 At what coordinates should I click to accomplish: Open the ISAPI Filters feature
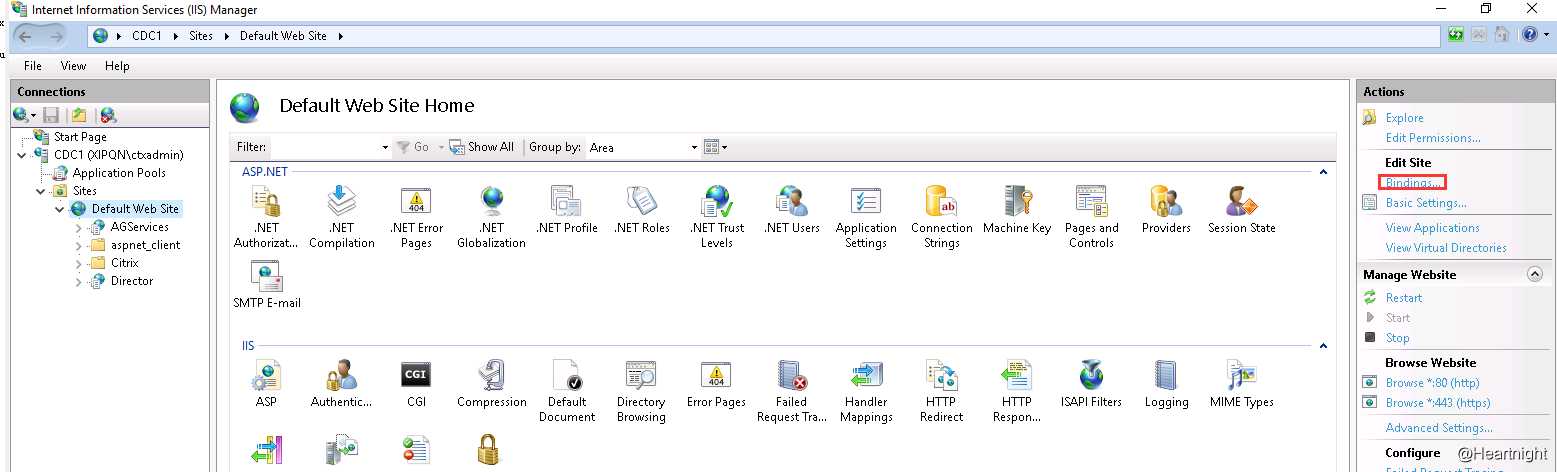(x=1091, y=384)
